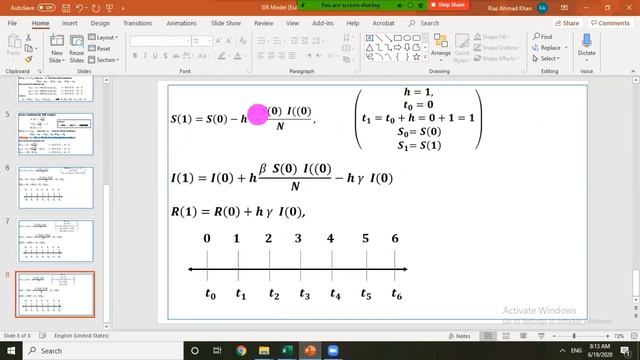Click Find in Editing group
The image size is (640, 360).
point(542,37)
